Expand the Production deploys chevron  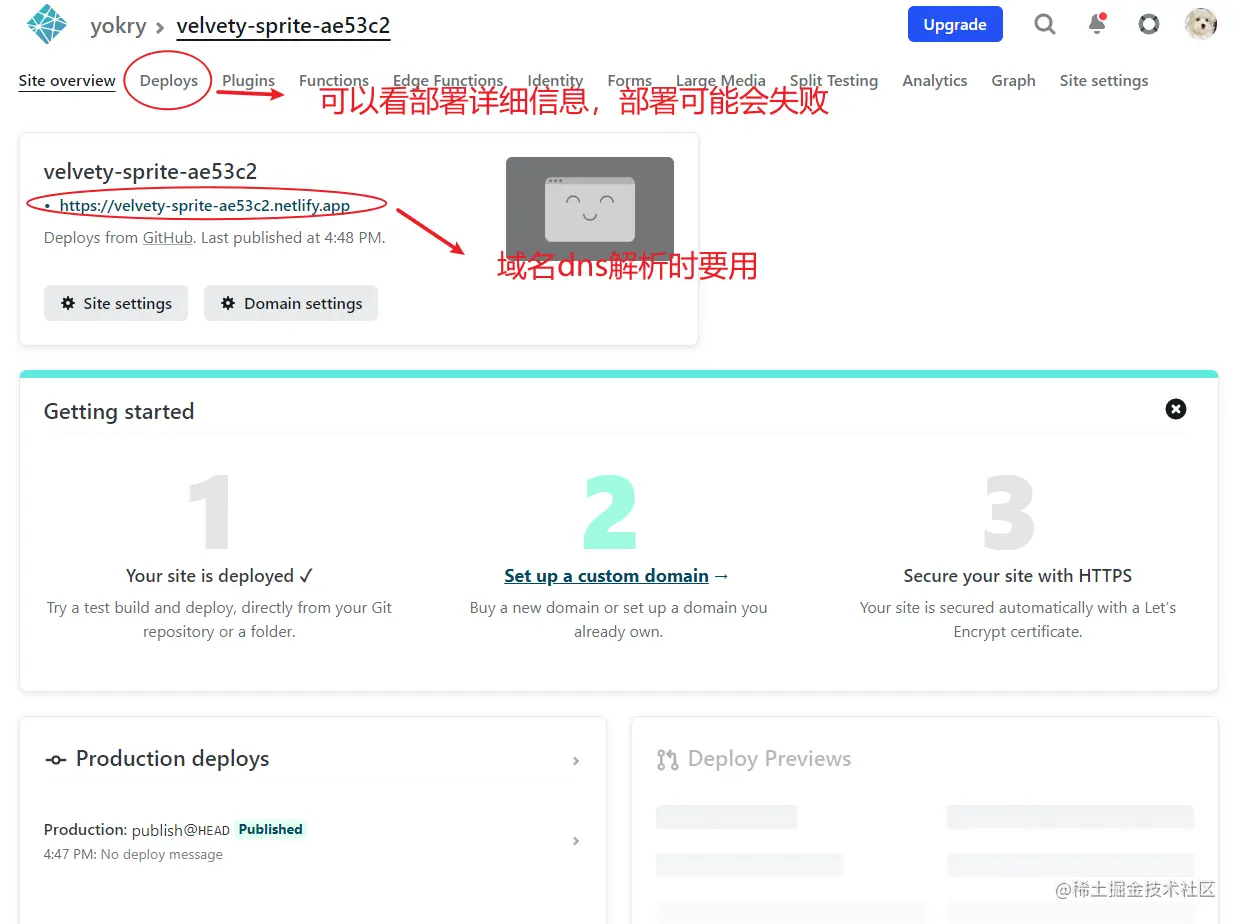click(x=576, y=761)
